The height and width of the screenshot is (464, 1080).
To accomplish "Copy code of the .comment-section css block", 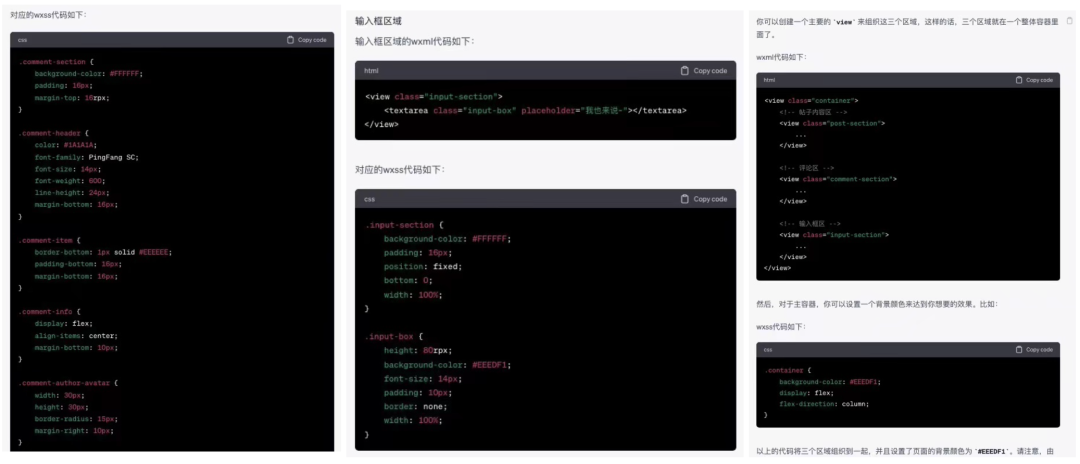I will coord(307,40).
